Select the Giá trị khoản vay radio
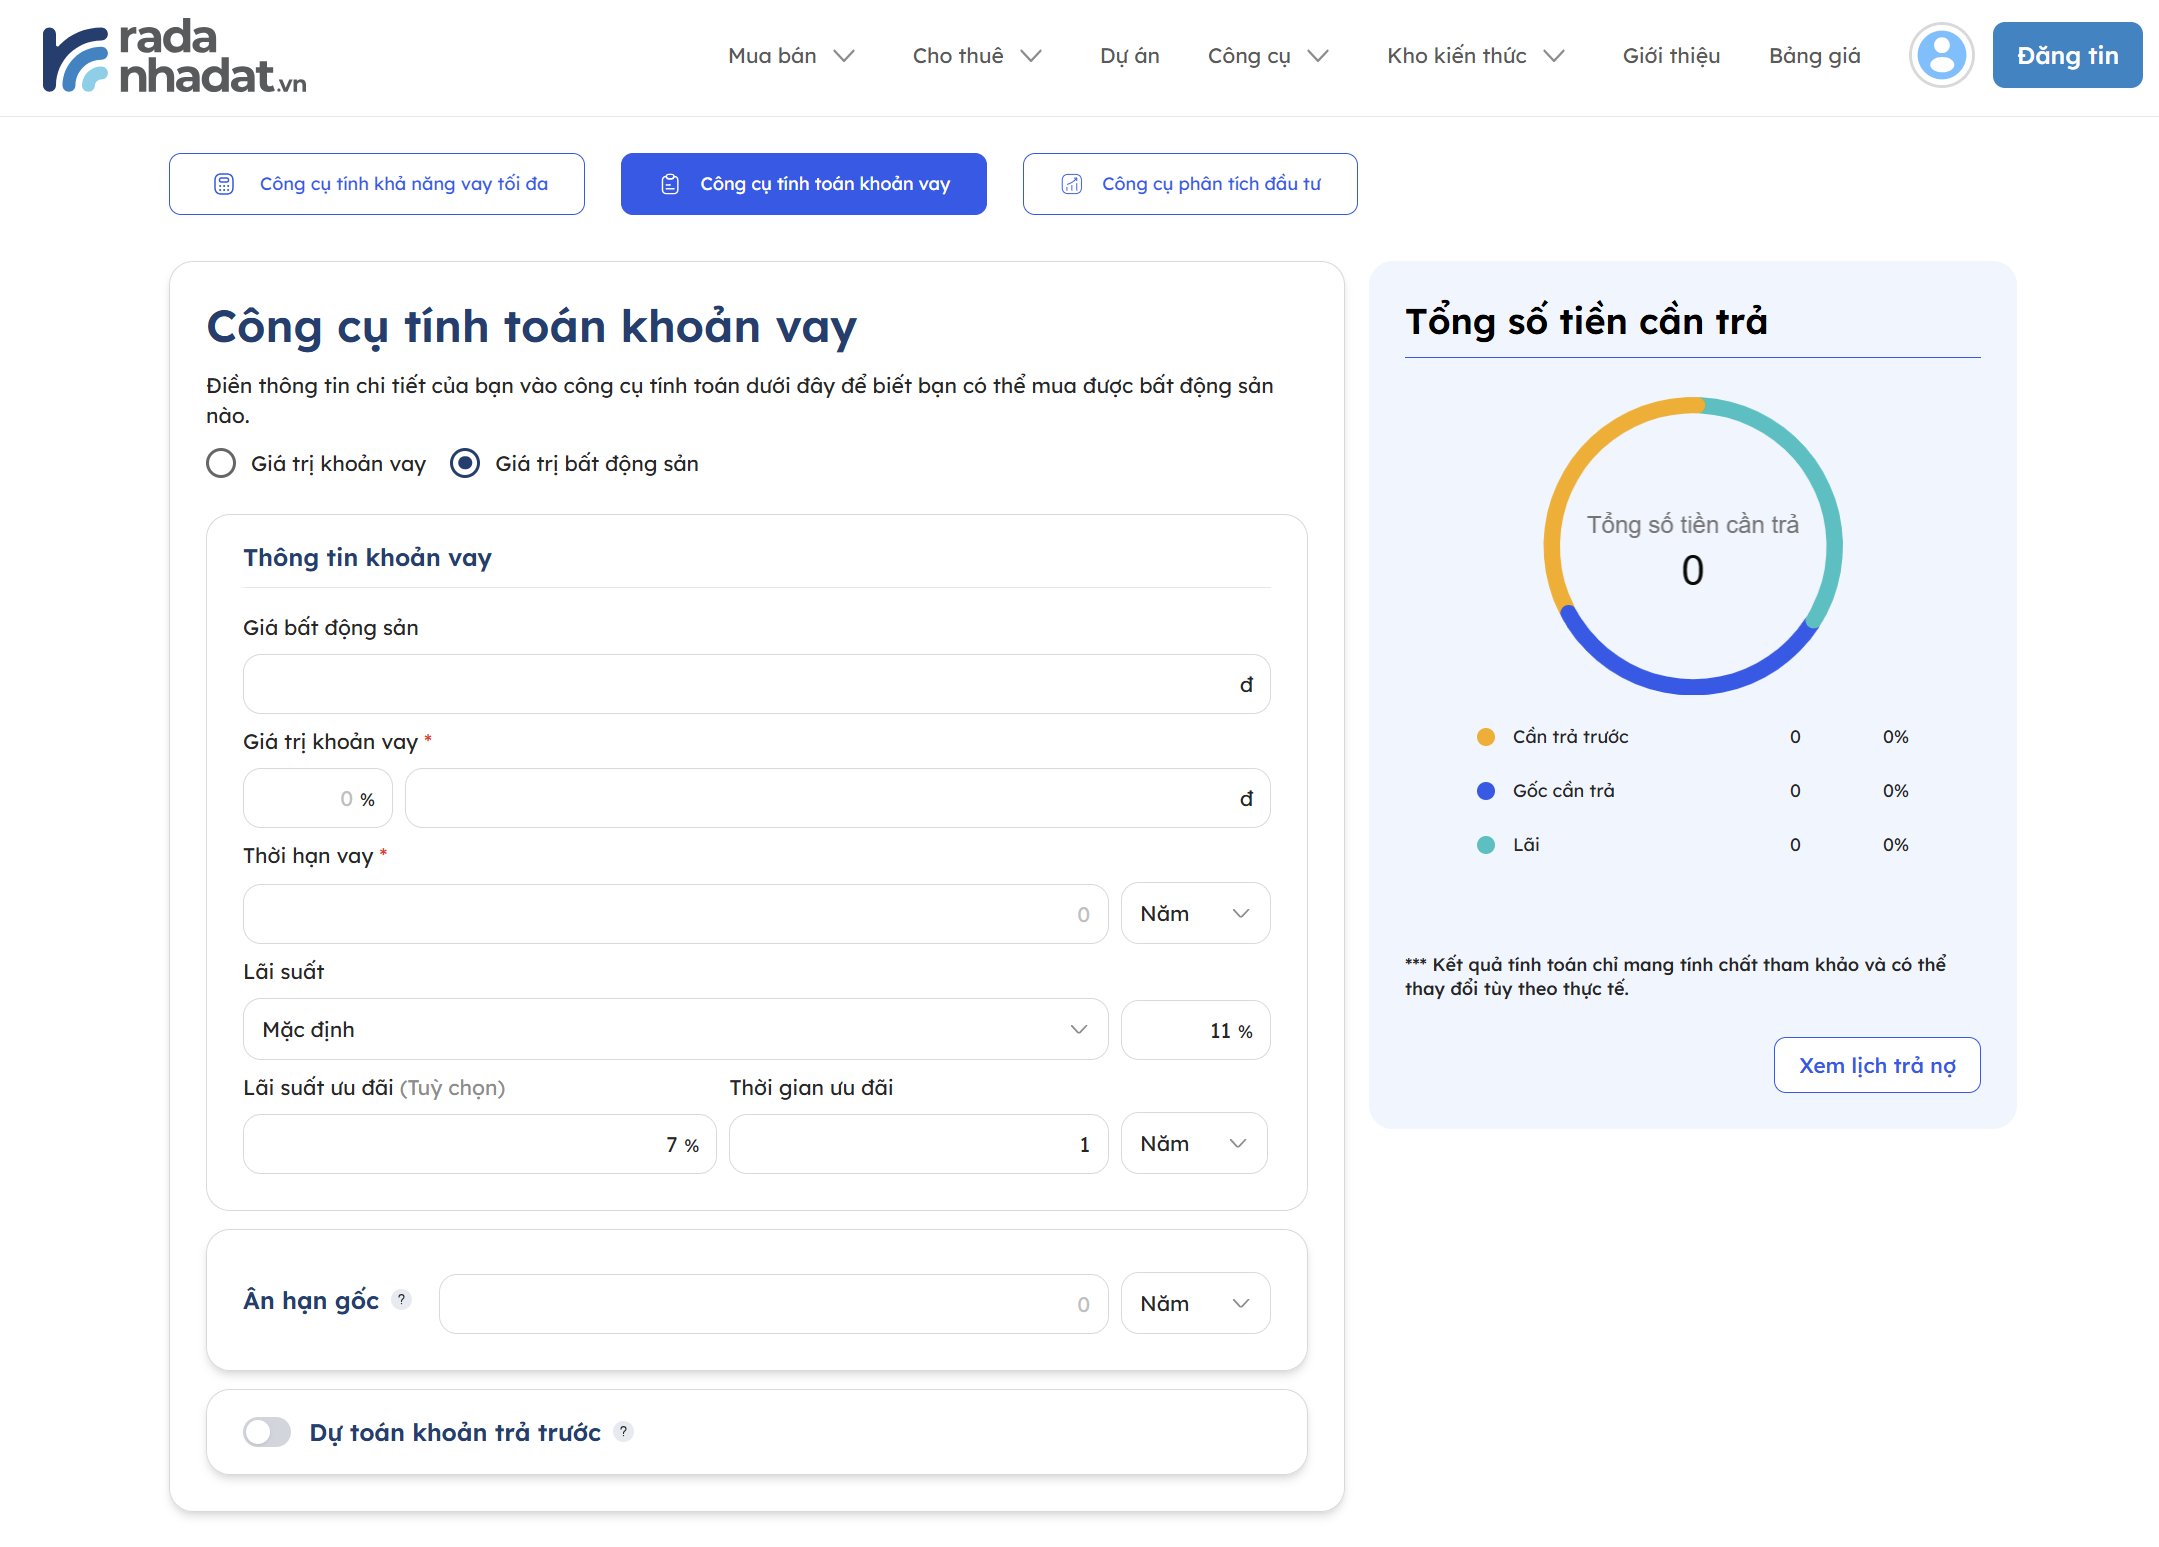The height and width of the screenshot is (1547, 2159). click(221, 463)
